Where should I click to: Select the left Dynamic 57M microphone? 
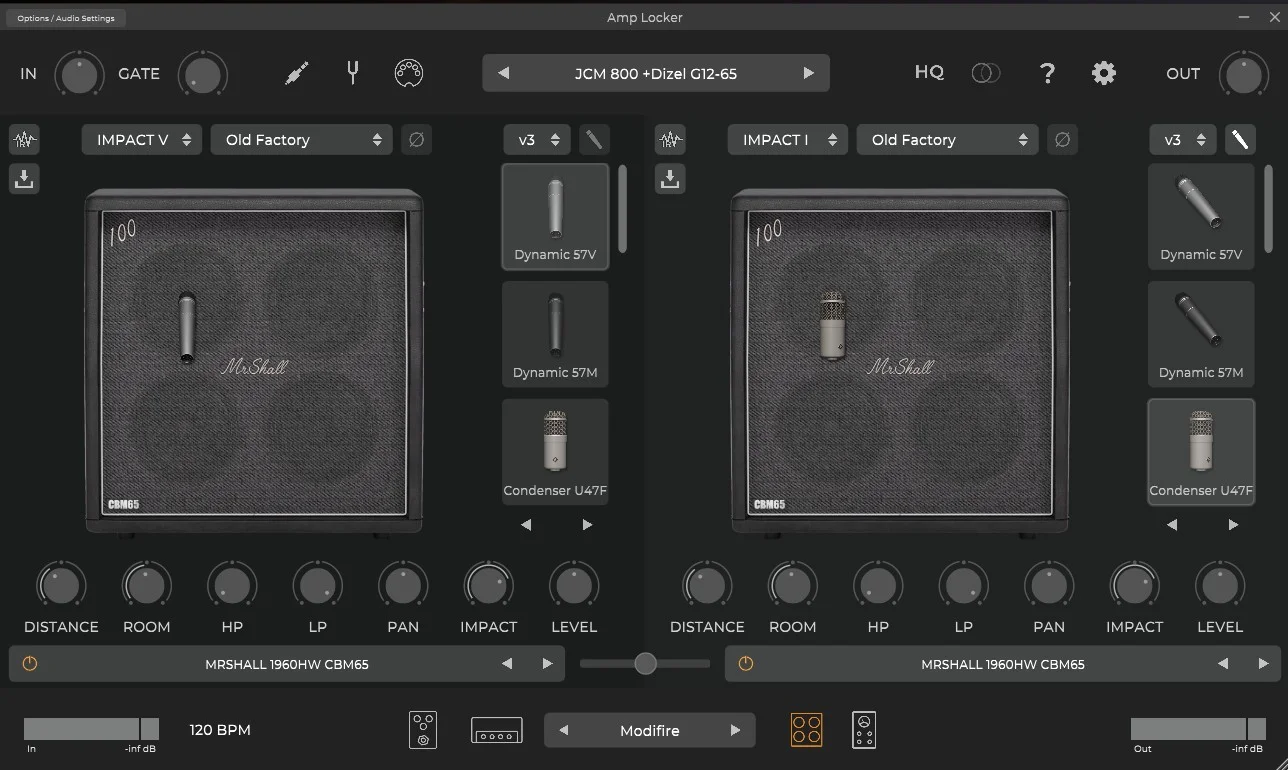[555, 334]
